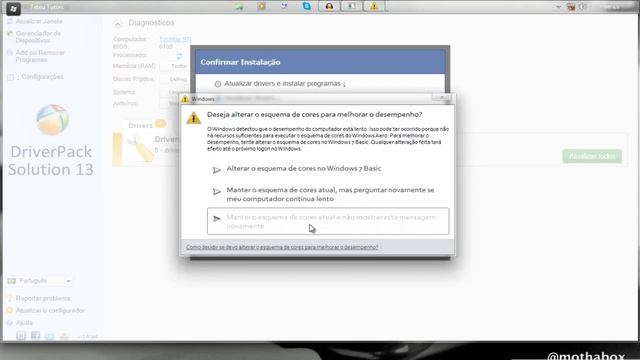Close the Windows color scheme dialog
The height and width of the screenshot is (360, 640).
442,98
